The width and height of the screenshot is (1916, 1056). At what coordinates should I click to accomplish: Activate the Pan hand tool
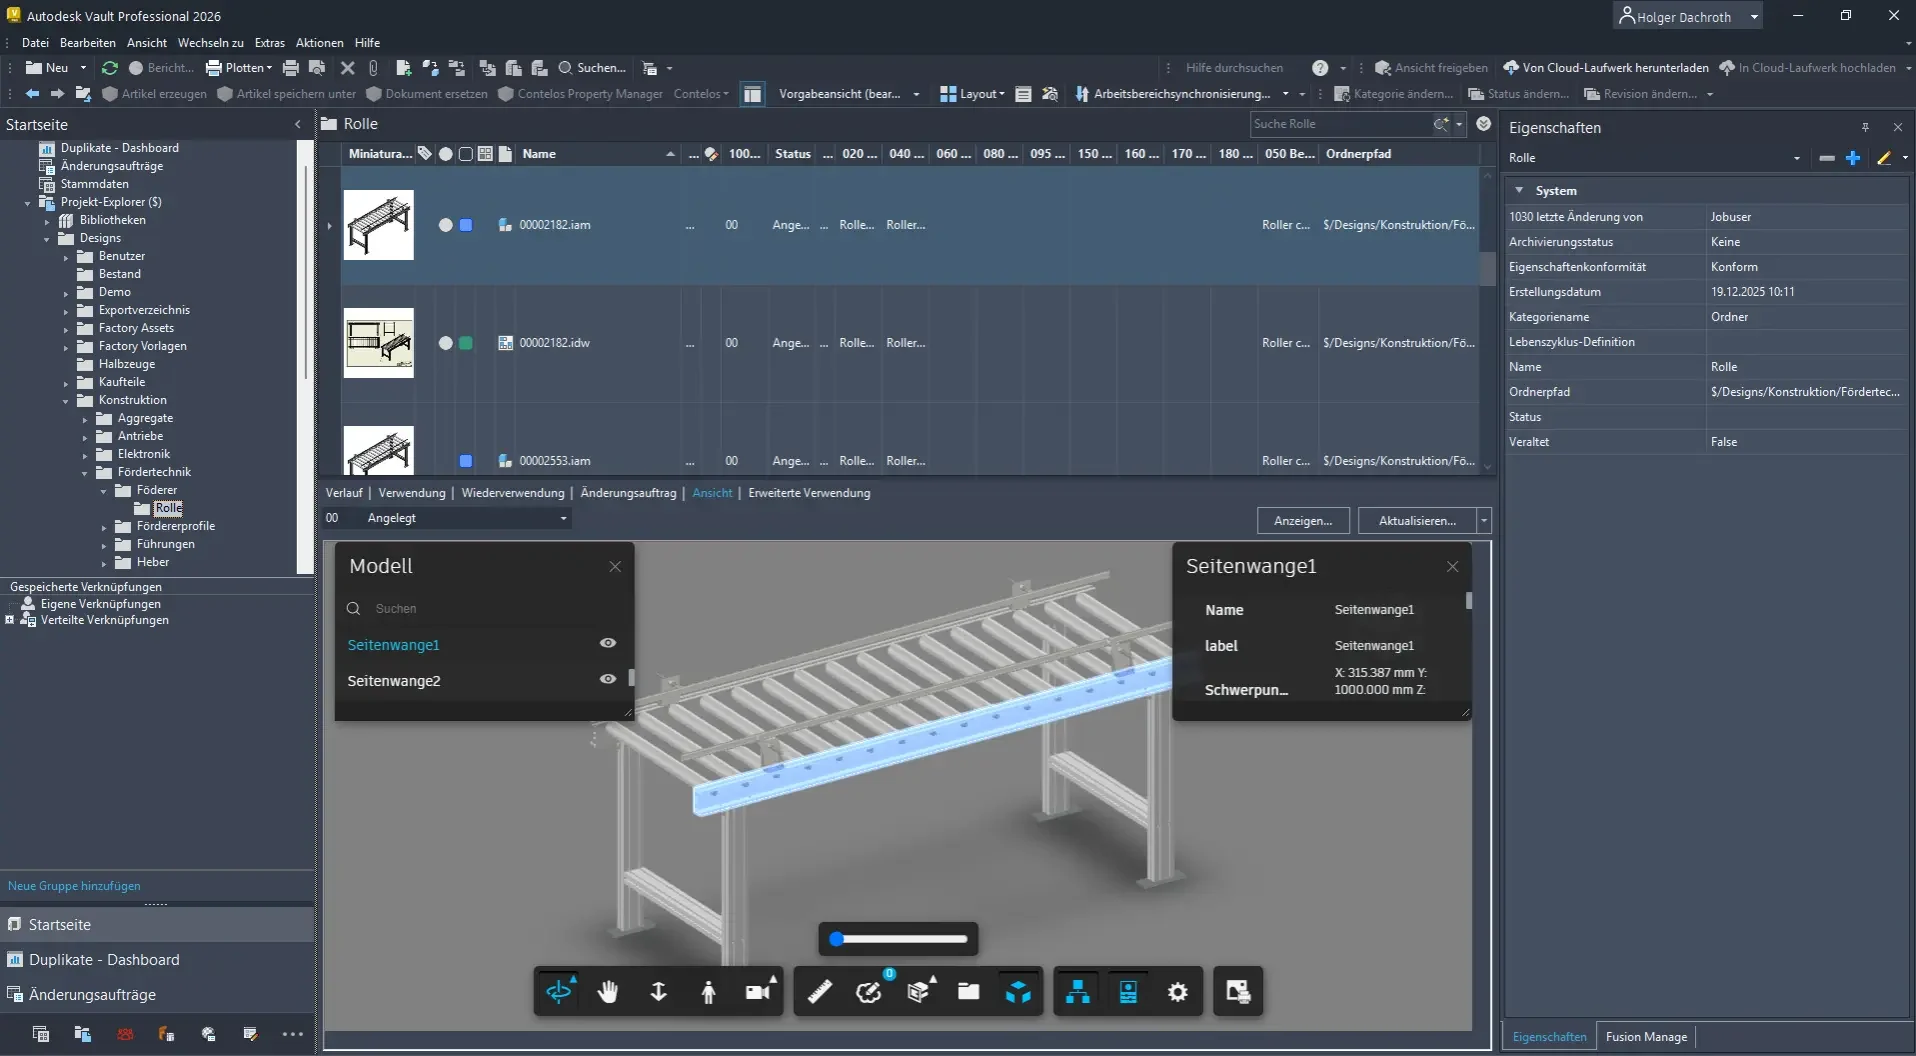point(608,991)
